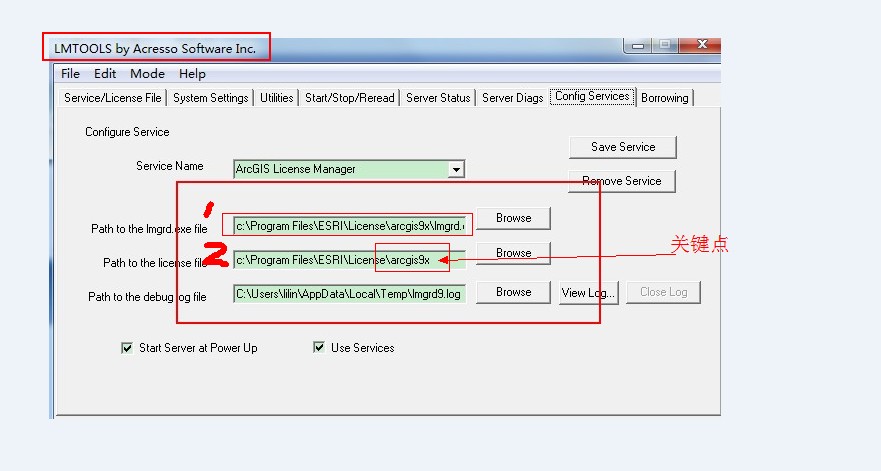Click the license file path field

tap(349, 260)
